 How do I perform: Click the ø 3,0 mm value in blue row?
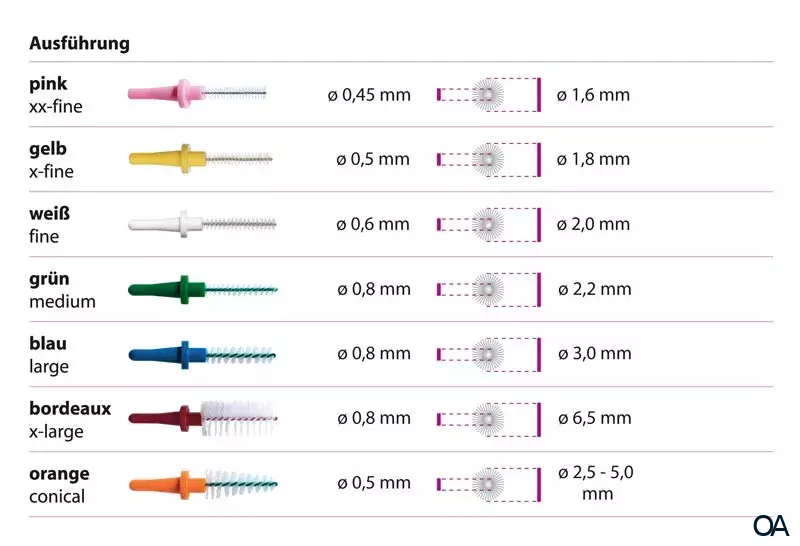(x=594, y=353)
